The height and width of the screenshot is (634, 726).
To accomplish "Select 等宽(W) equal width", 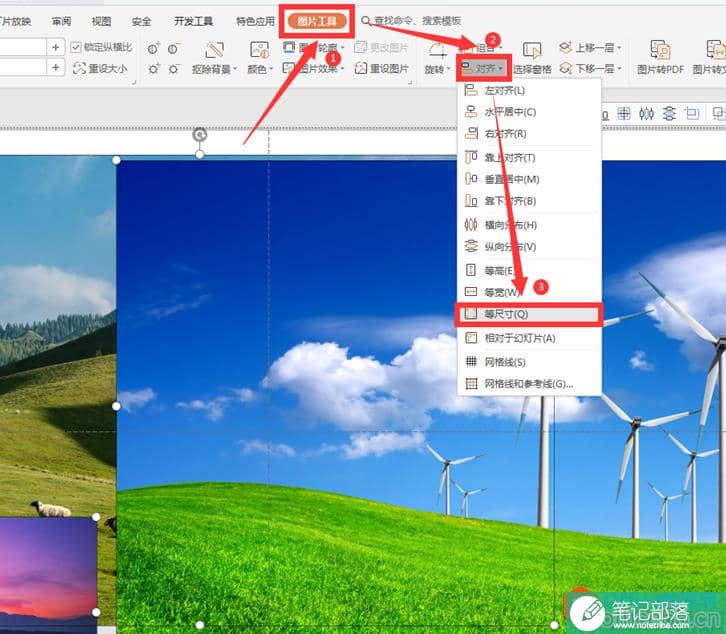I will (529, 292).
